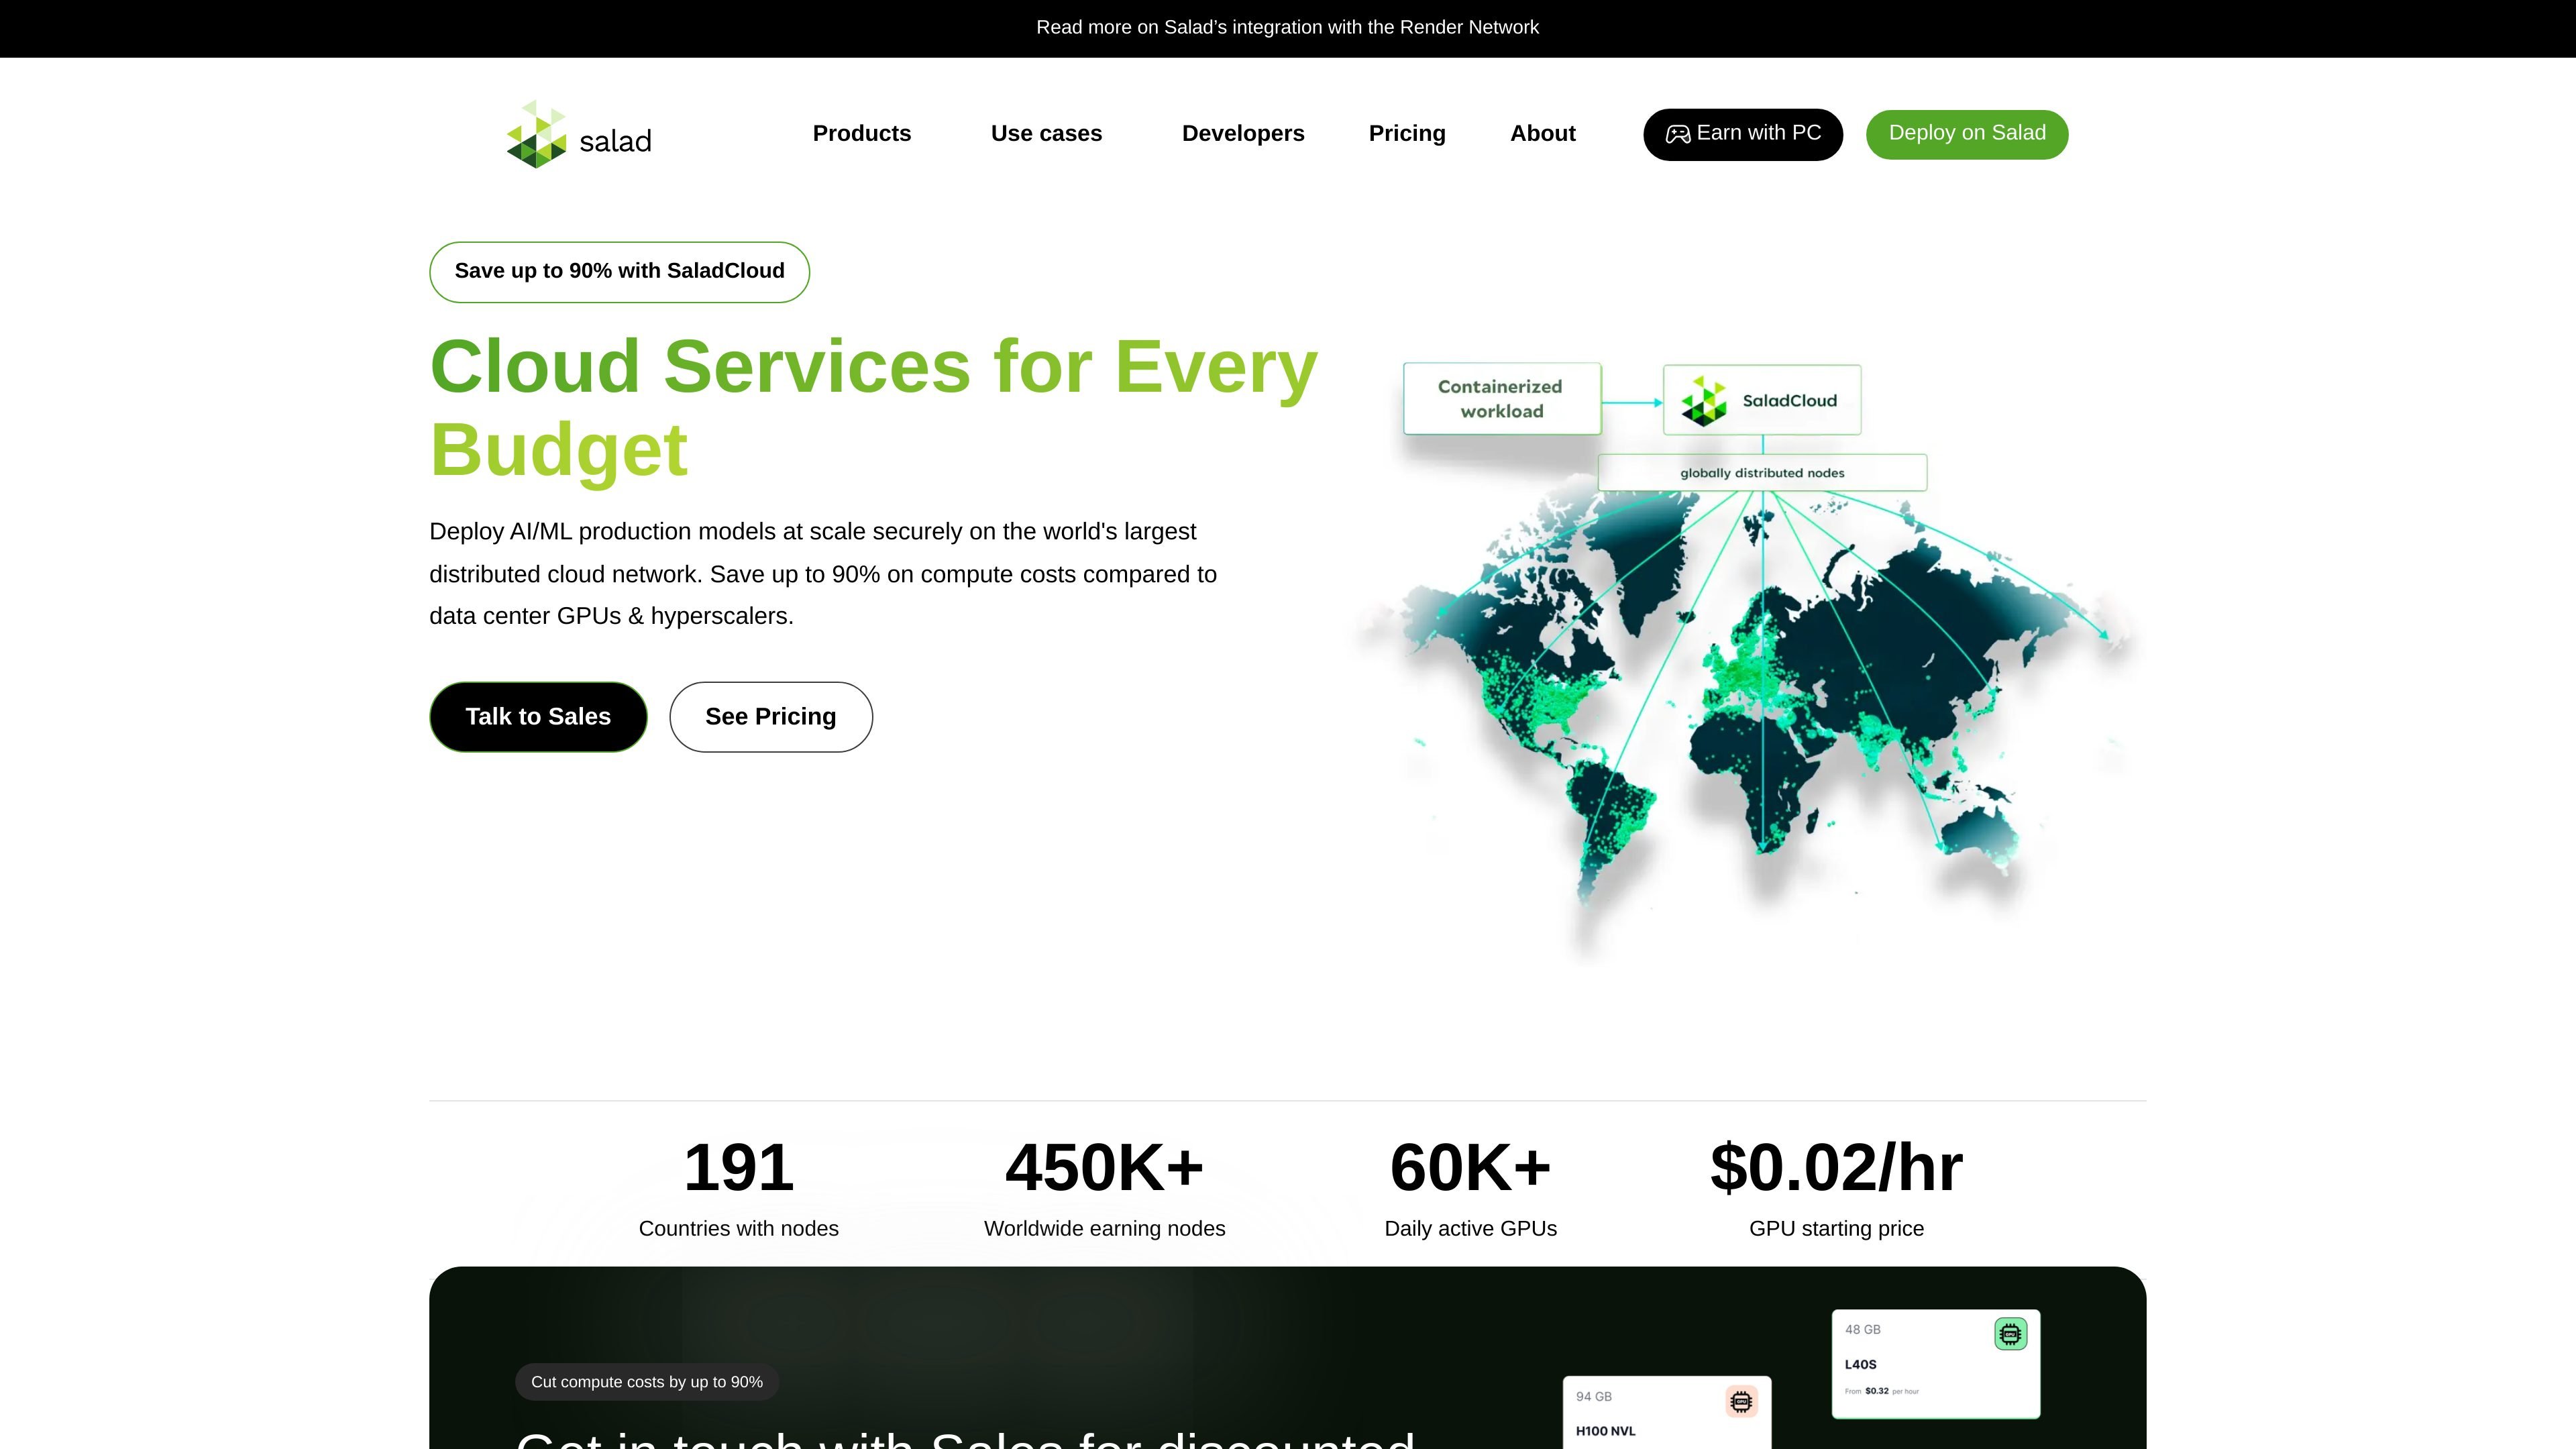Click the "From $0.32 per hour" price
The height and width of the screenshot is (1449, 2576).
pyautogui.click(x=1882, y=1391)
